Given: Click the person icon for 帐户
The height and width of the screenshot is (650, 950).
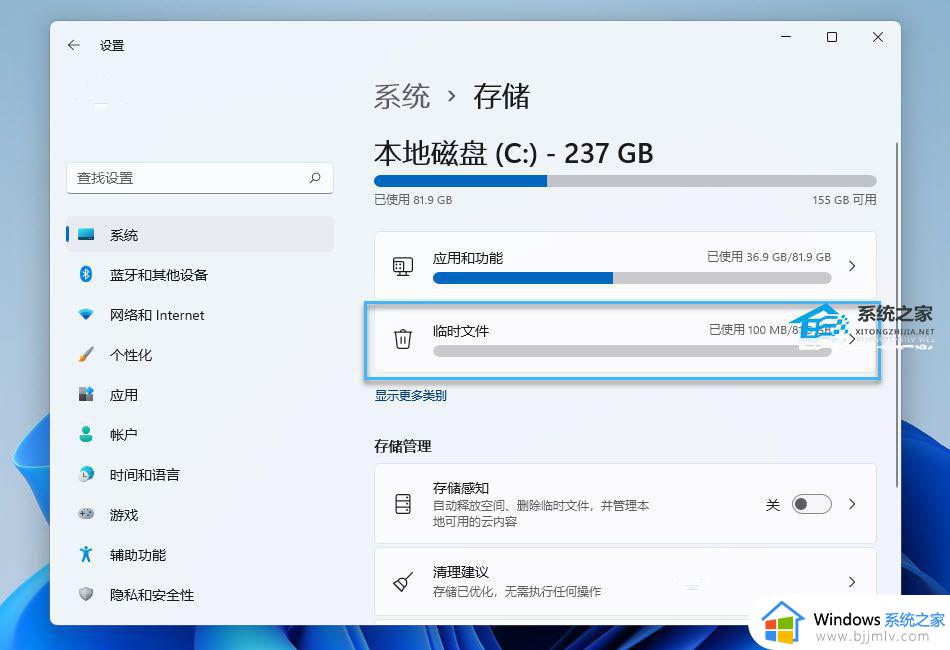Looking at the screenshot, I should click(x=86, y=434).
